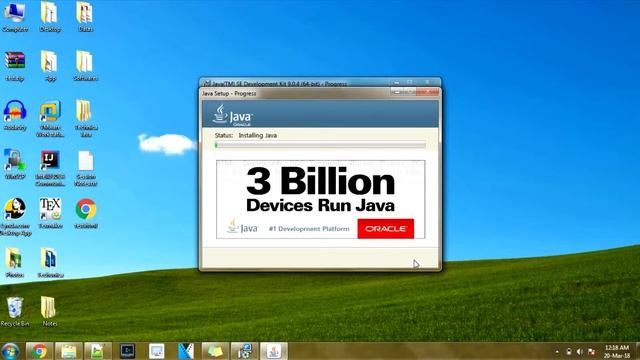Open the volume control tray icon

580,351
